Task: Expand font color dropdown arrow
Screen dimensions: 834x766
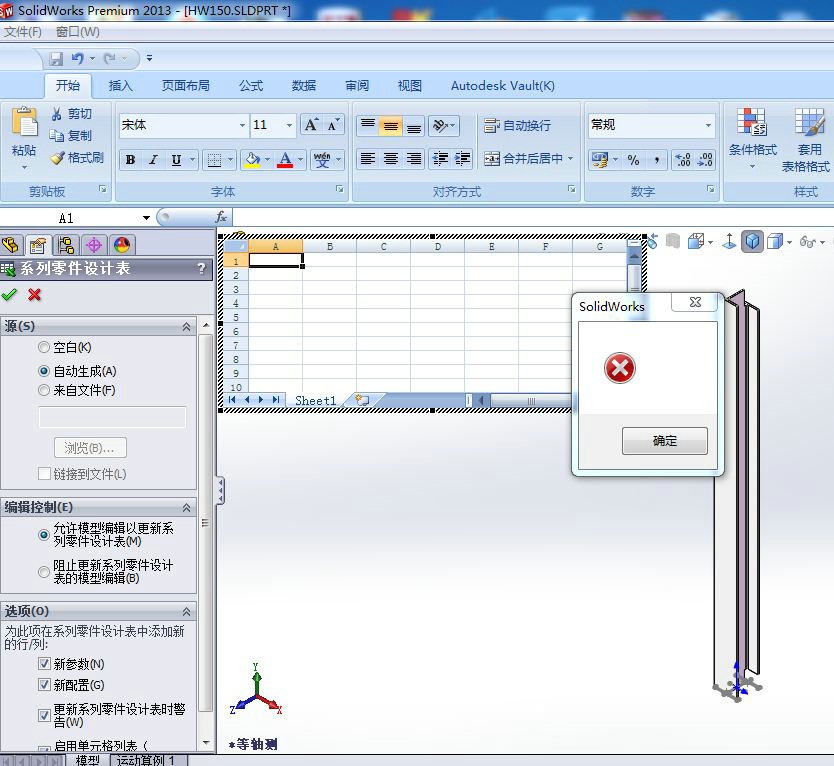Action: (301, 160)
